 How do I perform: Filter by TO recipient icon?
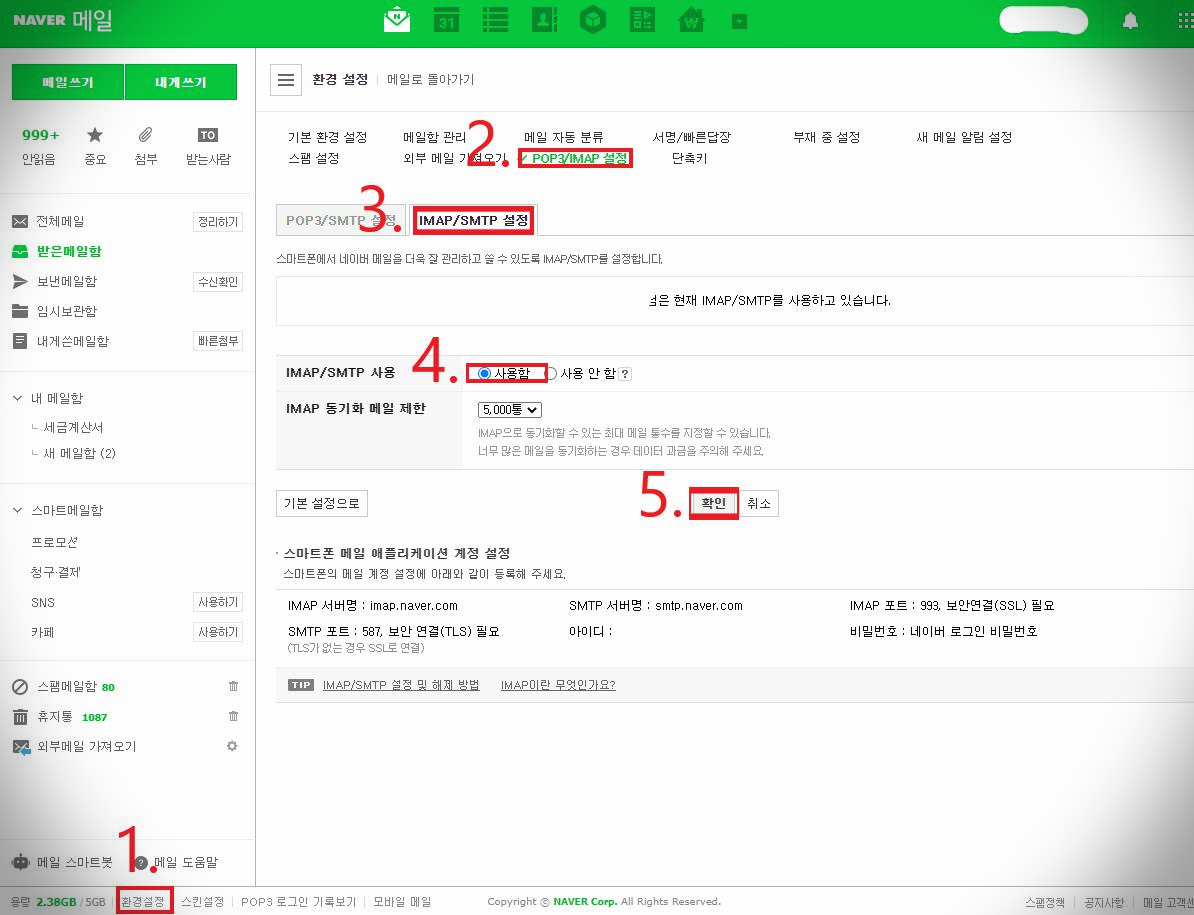point(208,135)
